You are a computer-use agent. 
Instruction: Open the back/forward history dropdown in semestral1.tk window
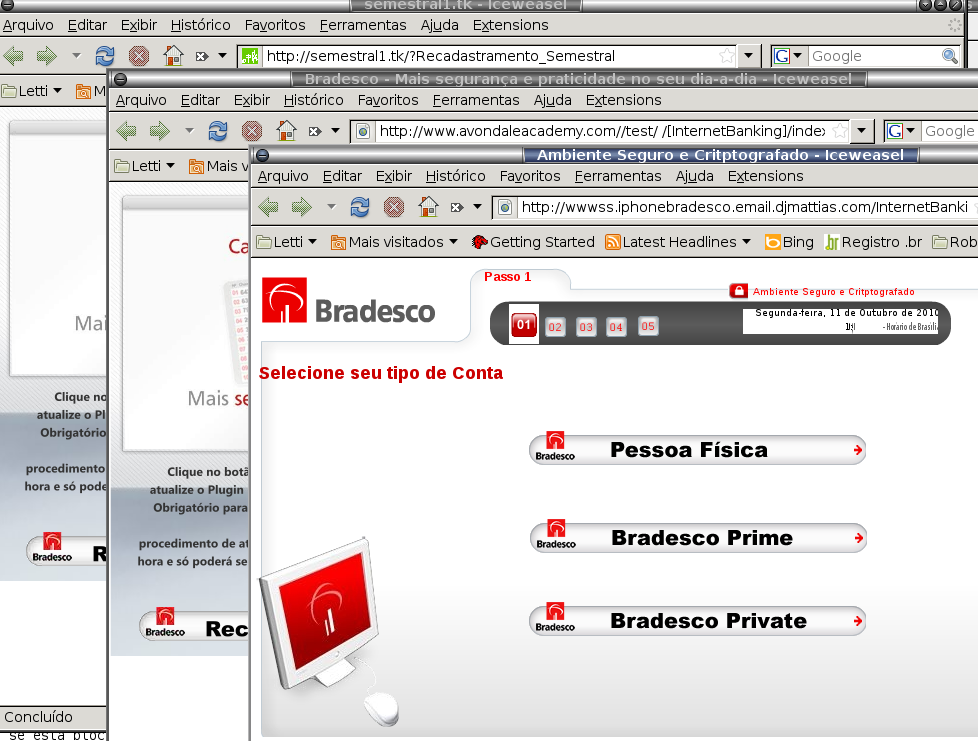tap(76, 56)
